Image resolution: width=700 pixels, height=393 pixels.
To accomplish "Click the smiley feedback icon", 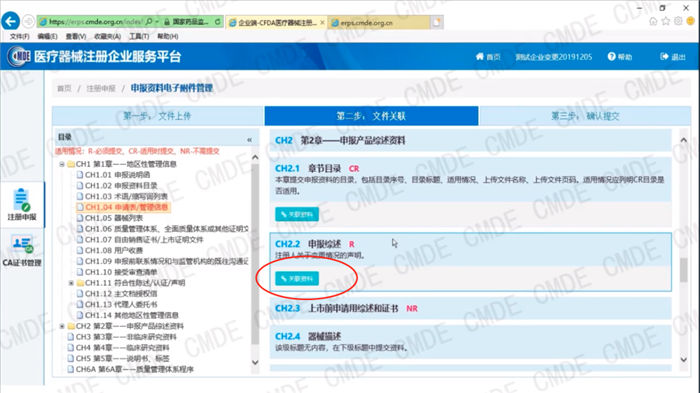I will tap(691, 21).
